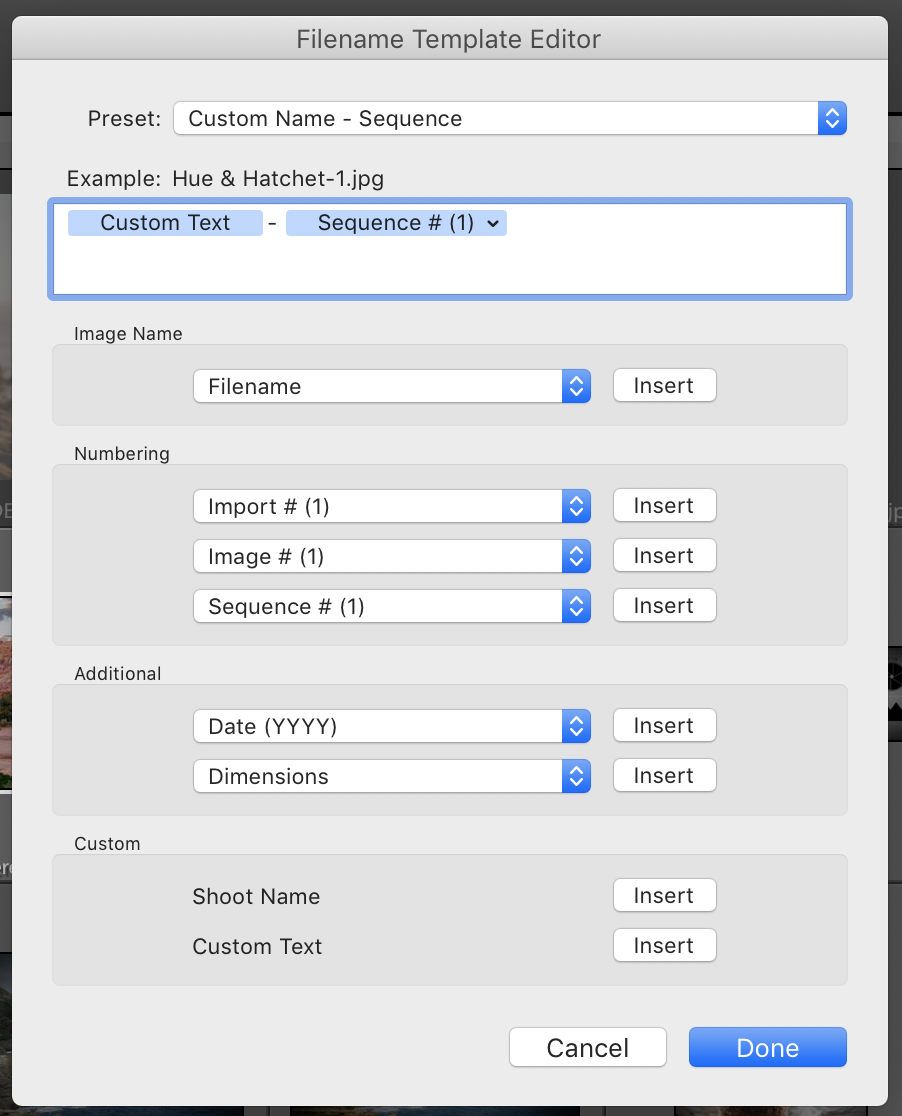Click the Image # (1) stepper arrows

click(x=576, y=556)
